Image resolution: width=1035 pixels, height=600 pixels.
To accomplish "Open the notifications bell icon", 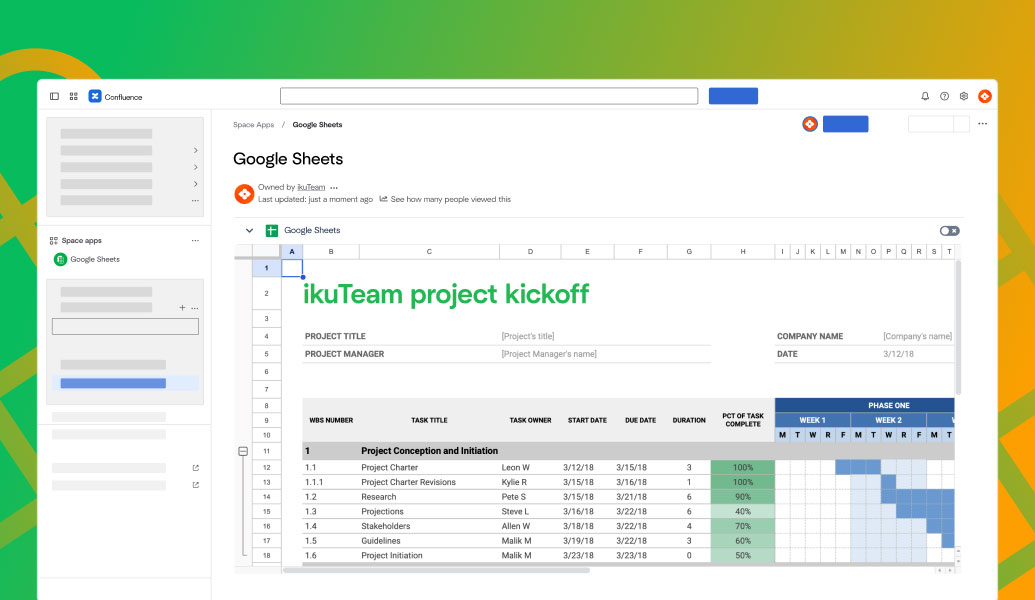I will coord(924,96).
